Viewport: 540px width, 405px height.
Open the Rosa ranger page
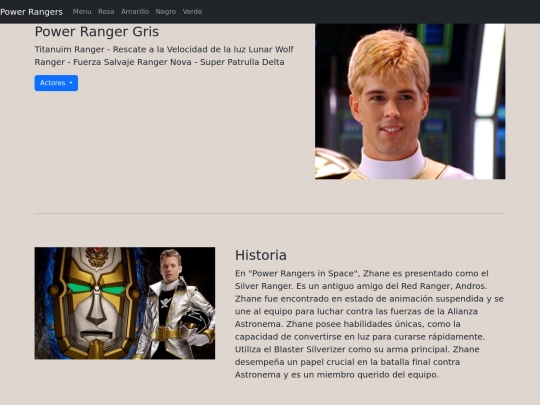pyautogui.click(x=106, y=12)
